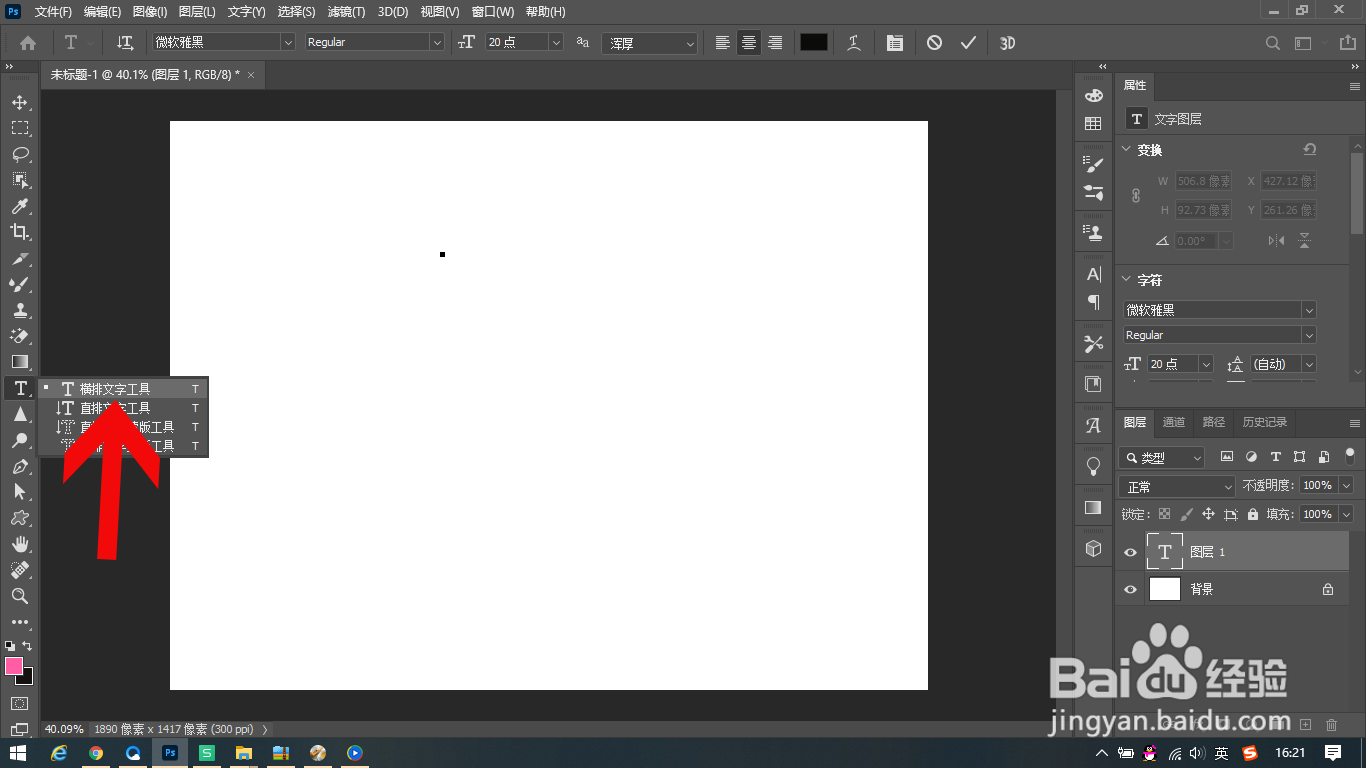Screen dimensions: 1366x768
Task: Select the Eyedropper tool
Action: tap(19, 206)
